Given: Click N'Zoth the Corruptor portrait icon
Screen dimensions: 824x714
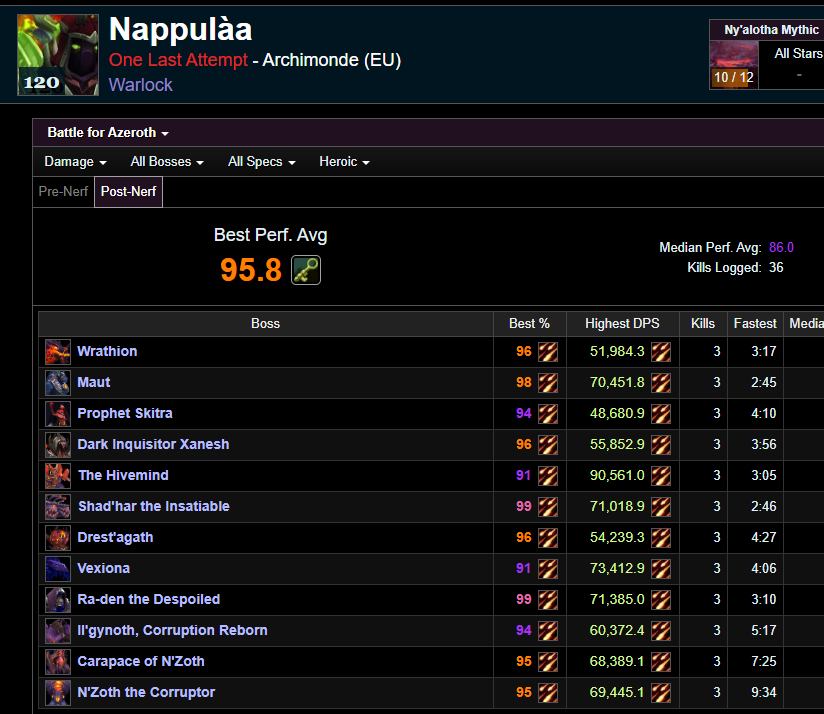Looking at the screenshot, I should [58, 692].
